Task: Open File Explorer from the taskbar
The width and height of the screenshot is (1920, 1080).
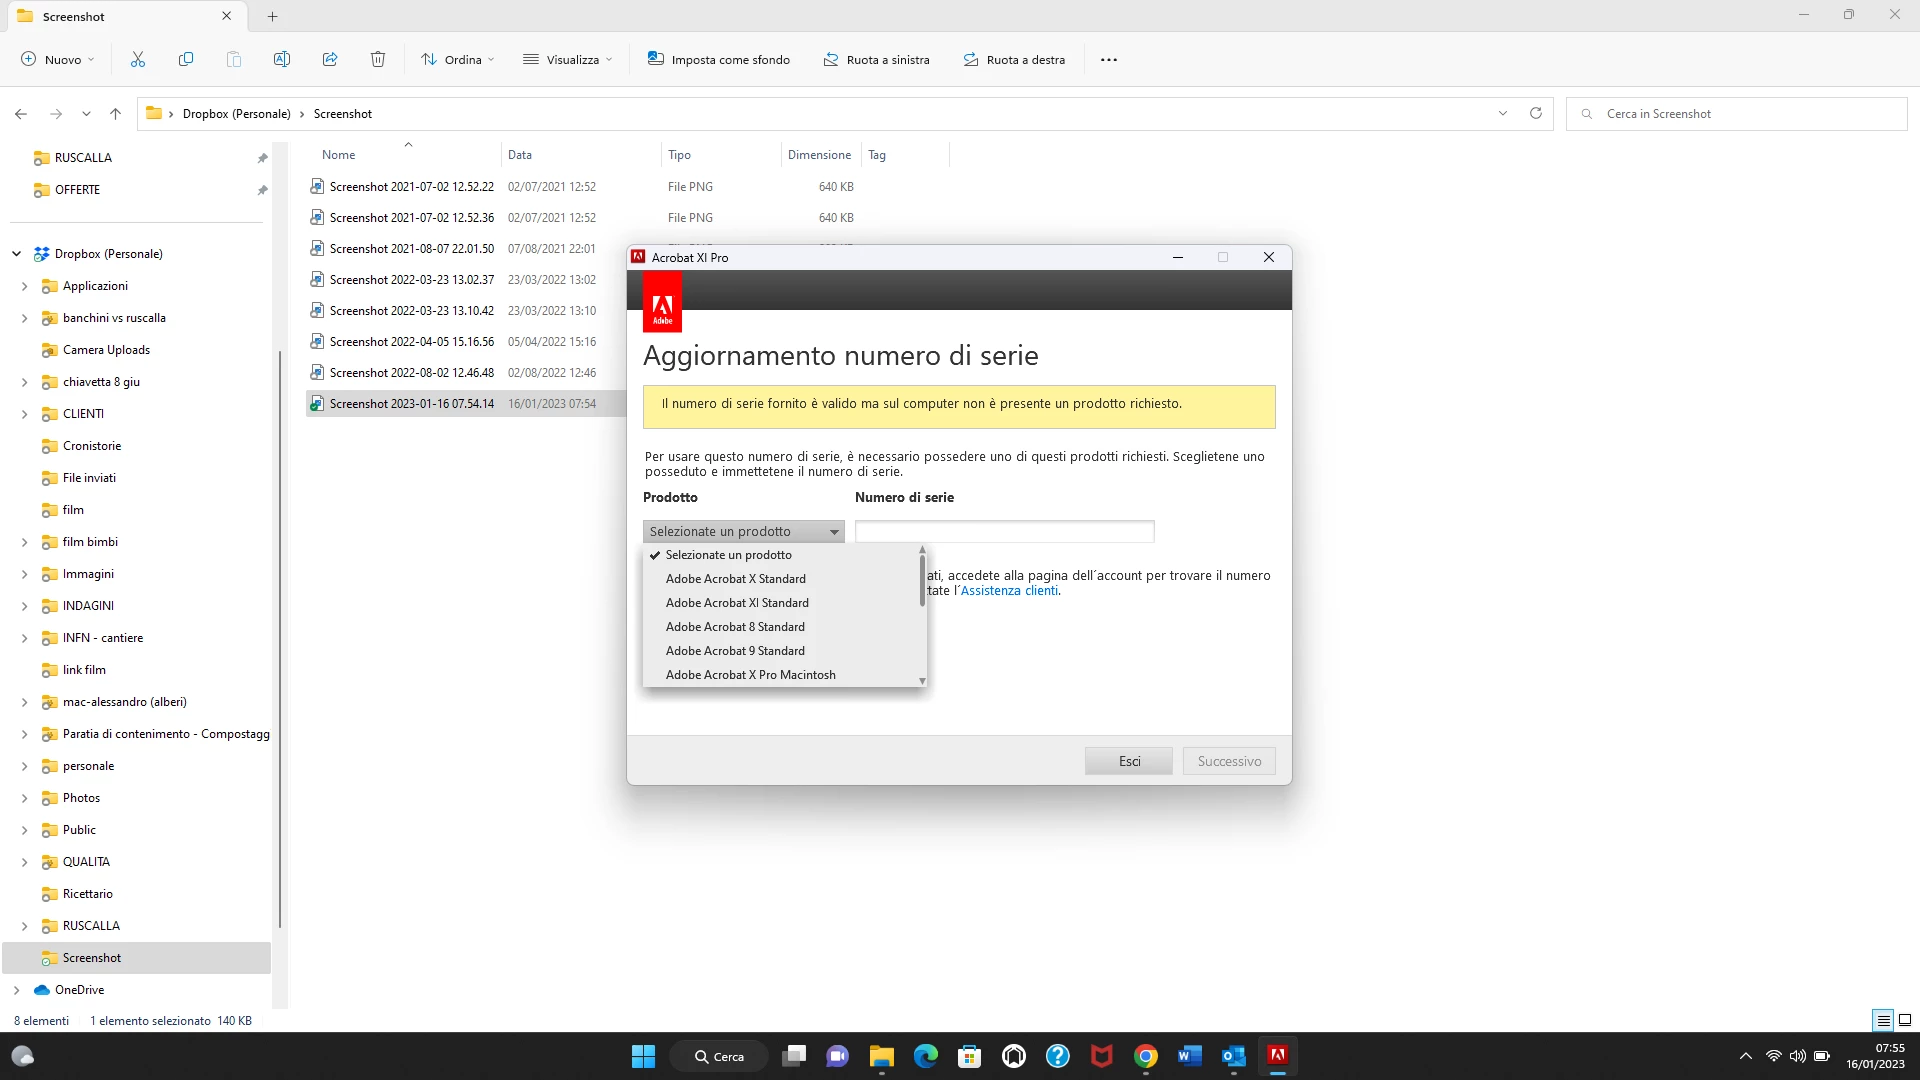Action: [x=881, y=1056]
